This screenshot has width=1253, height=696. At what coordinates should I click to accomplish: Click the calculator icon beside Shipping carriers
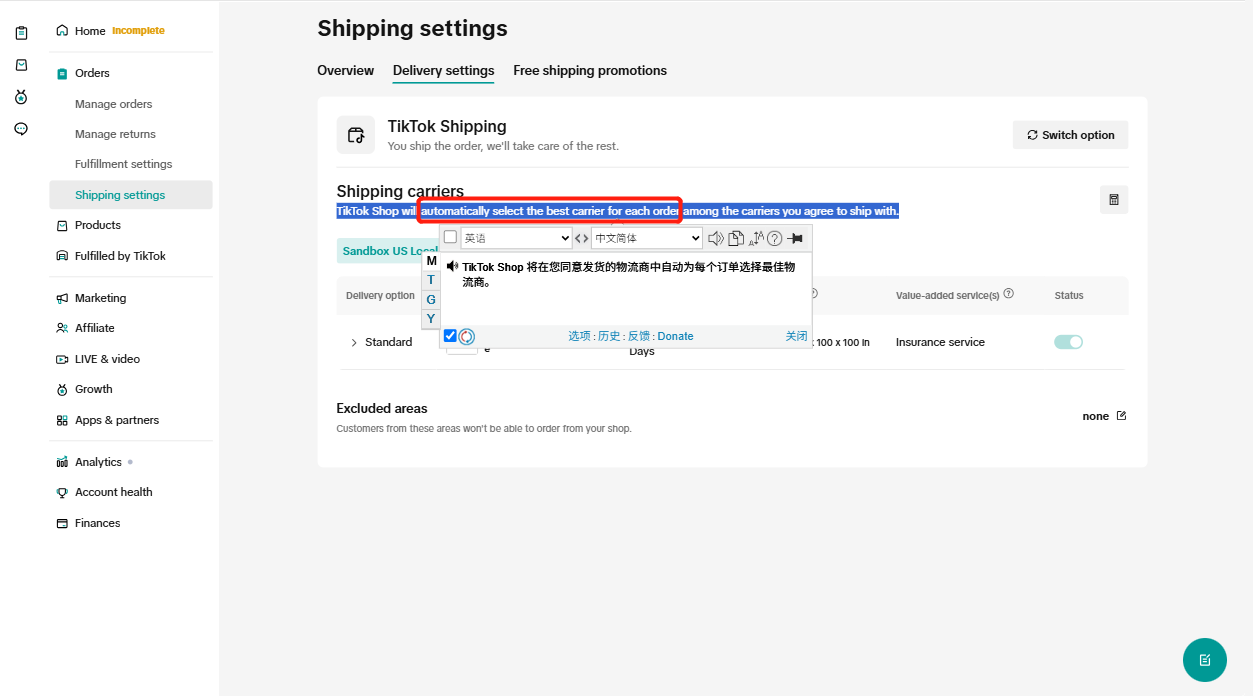coord(1114,200)
